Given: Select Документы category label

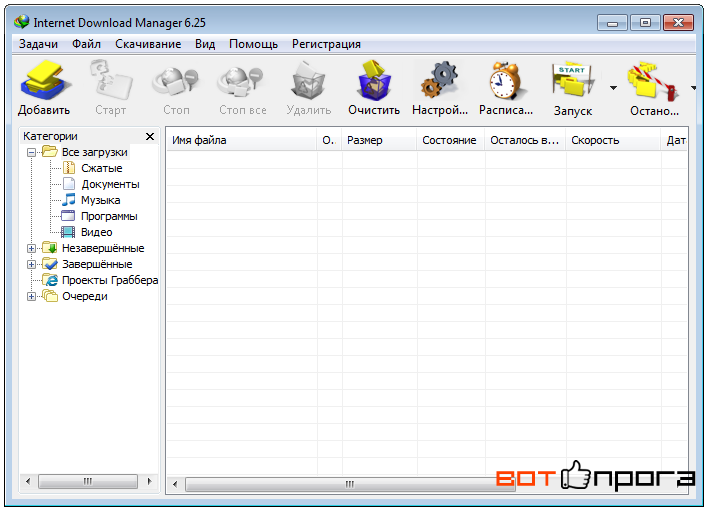Looking at the screenshot, I should click(111, 184).
